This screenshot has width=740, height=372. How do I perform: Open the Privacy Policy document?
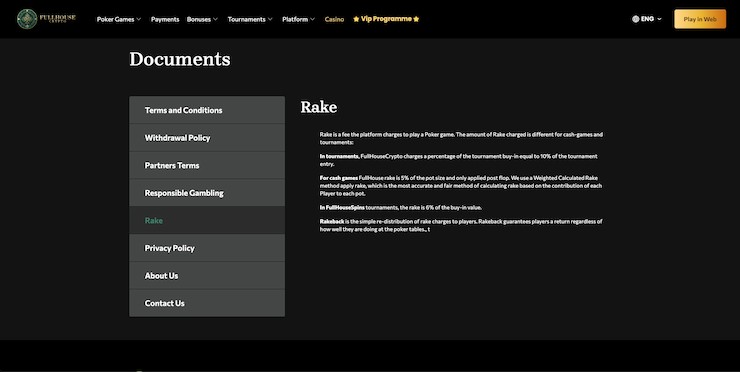tap(207, 248)
